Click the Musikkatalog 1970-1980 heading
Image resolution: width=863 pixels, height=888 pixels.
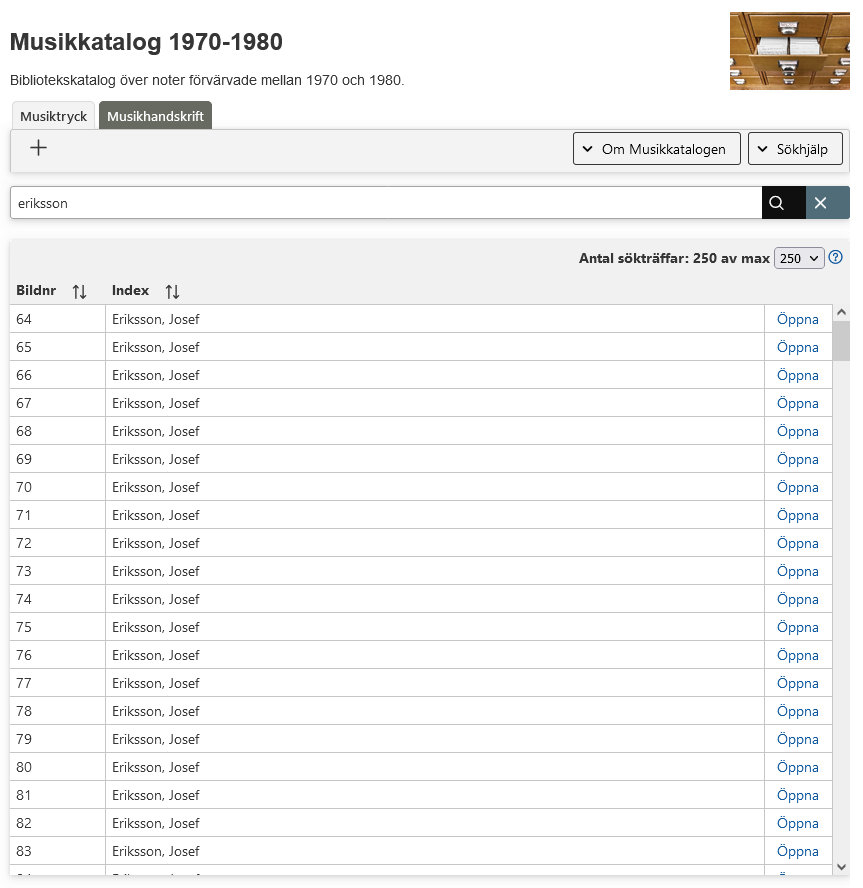[146, 42]
